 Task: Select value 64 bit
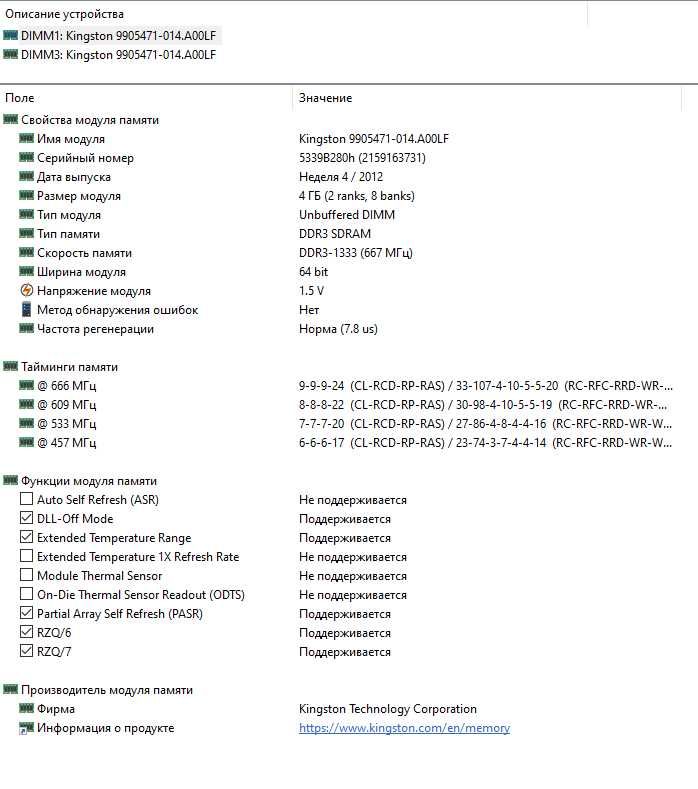(x=313, y=272)
